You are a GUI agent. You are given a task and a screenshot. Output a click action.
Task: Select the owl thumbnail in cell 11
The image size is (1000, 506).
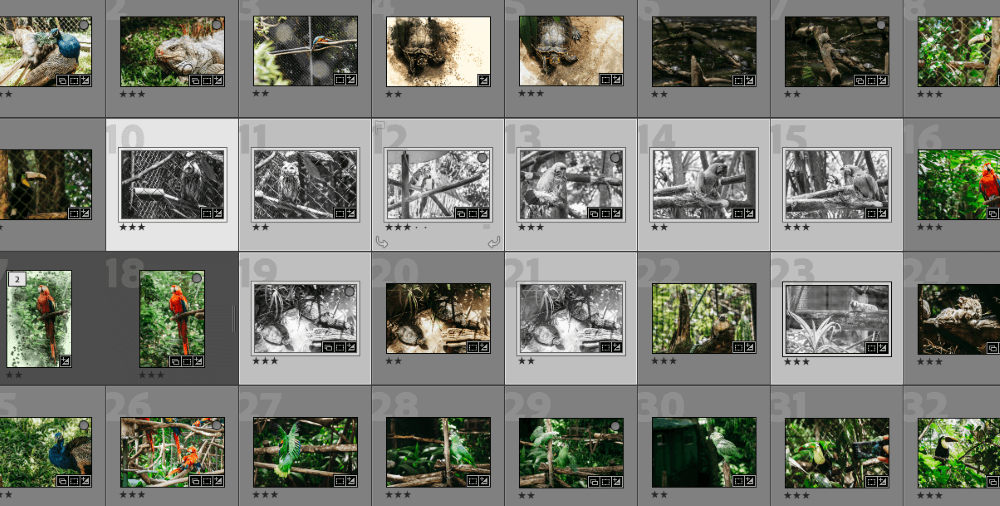[305, 184]
